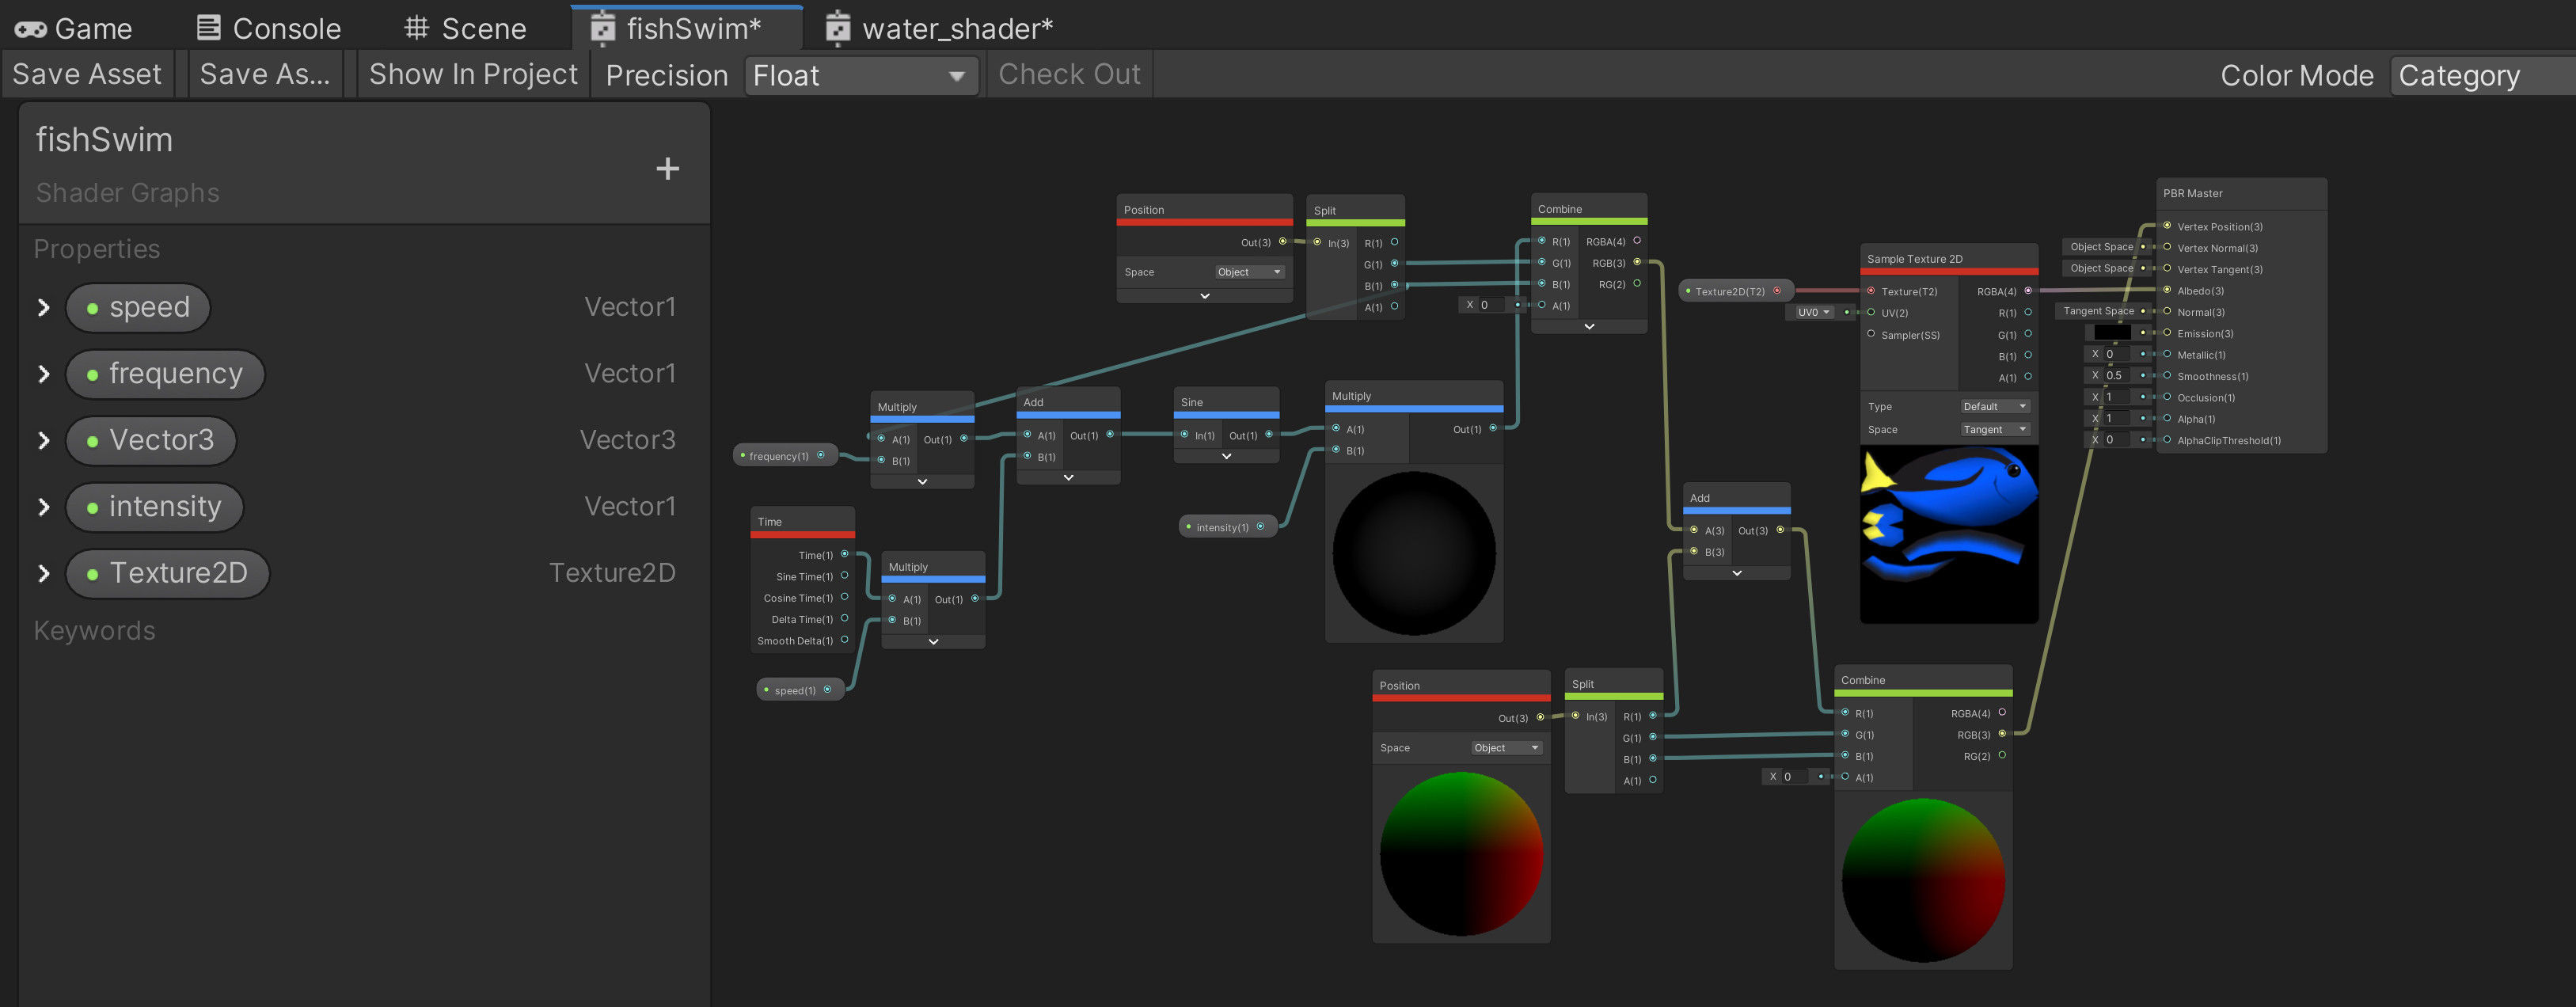Click the black Emission color swatch
Viewport: 2576px width, 1007px height.
pos(2111,333)
